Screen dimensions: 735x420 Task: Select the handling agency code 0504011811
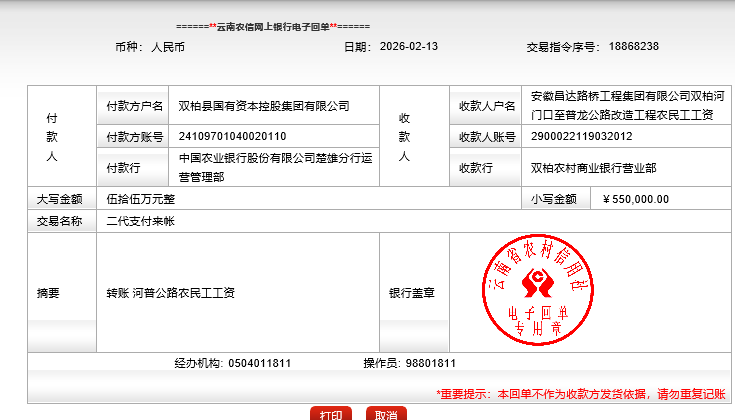pos(260,363)
